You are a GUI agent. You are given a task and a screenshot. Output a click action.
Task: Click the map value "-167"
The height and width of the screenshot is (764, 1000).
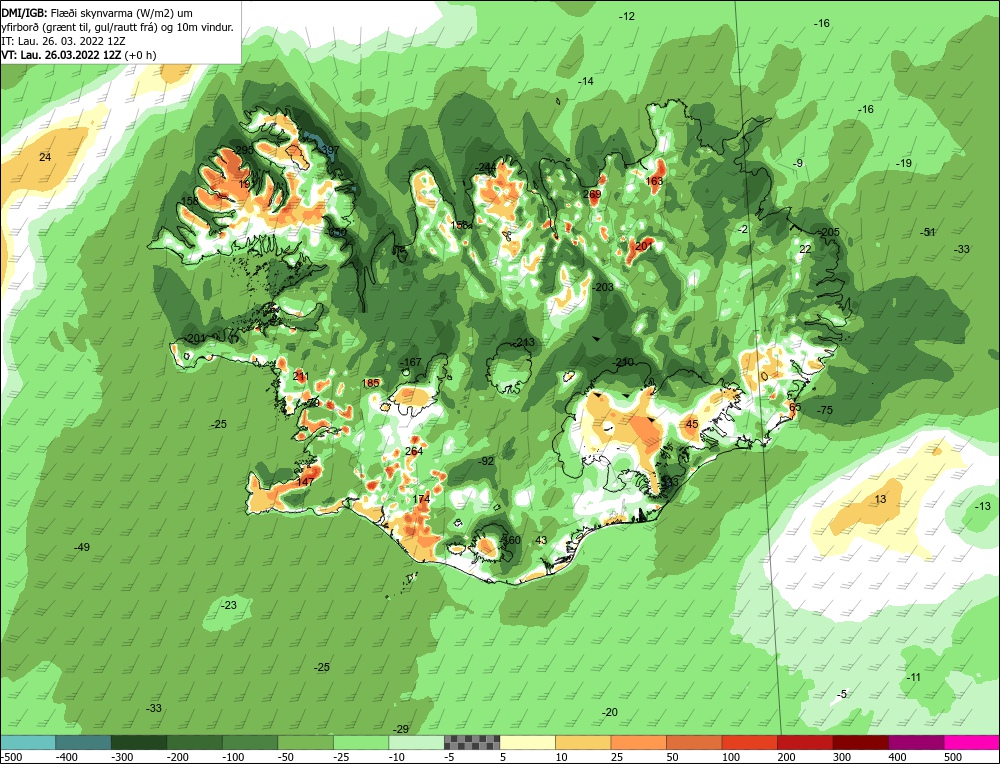(411, 362)
